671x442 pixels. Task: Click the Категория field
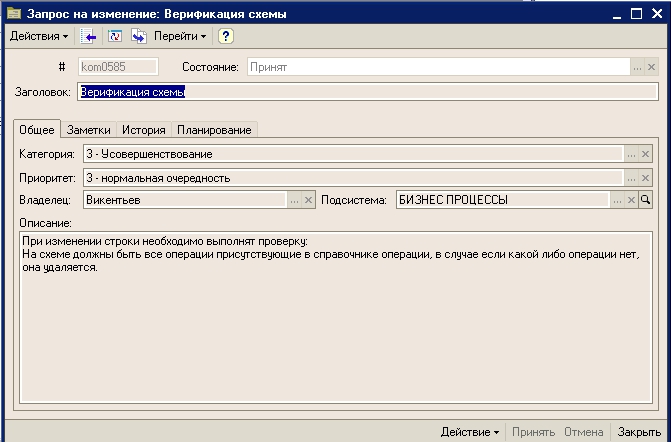click(353, 154)
